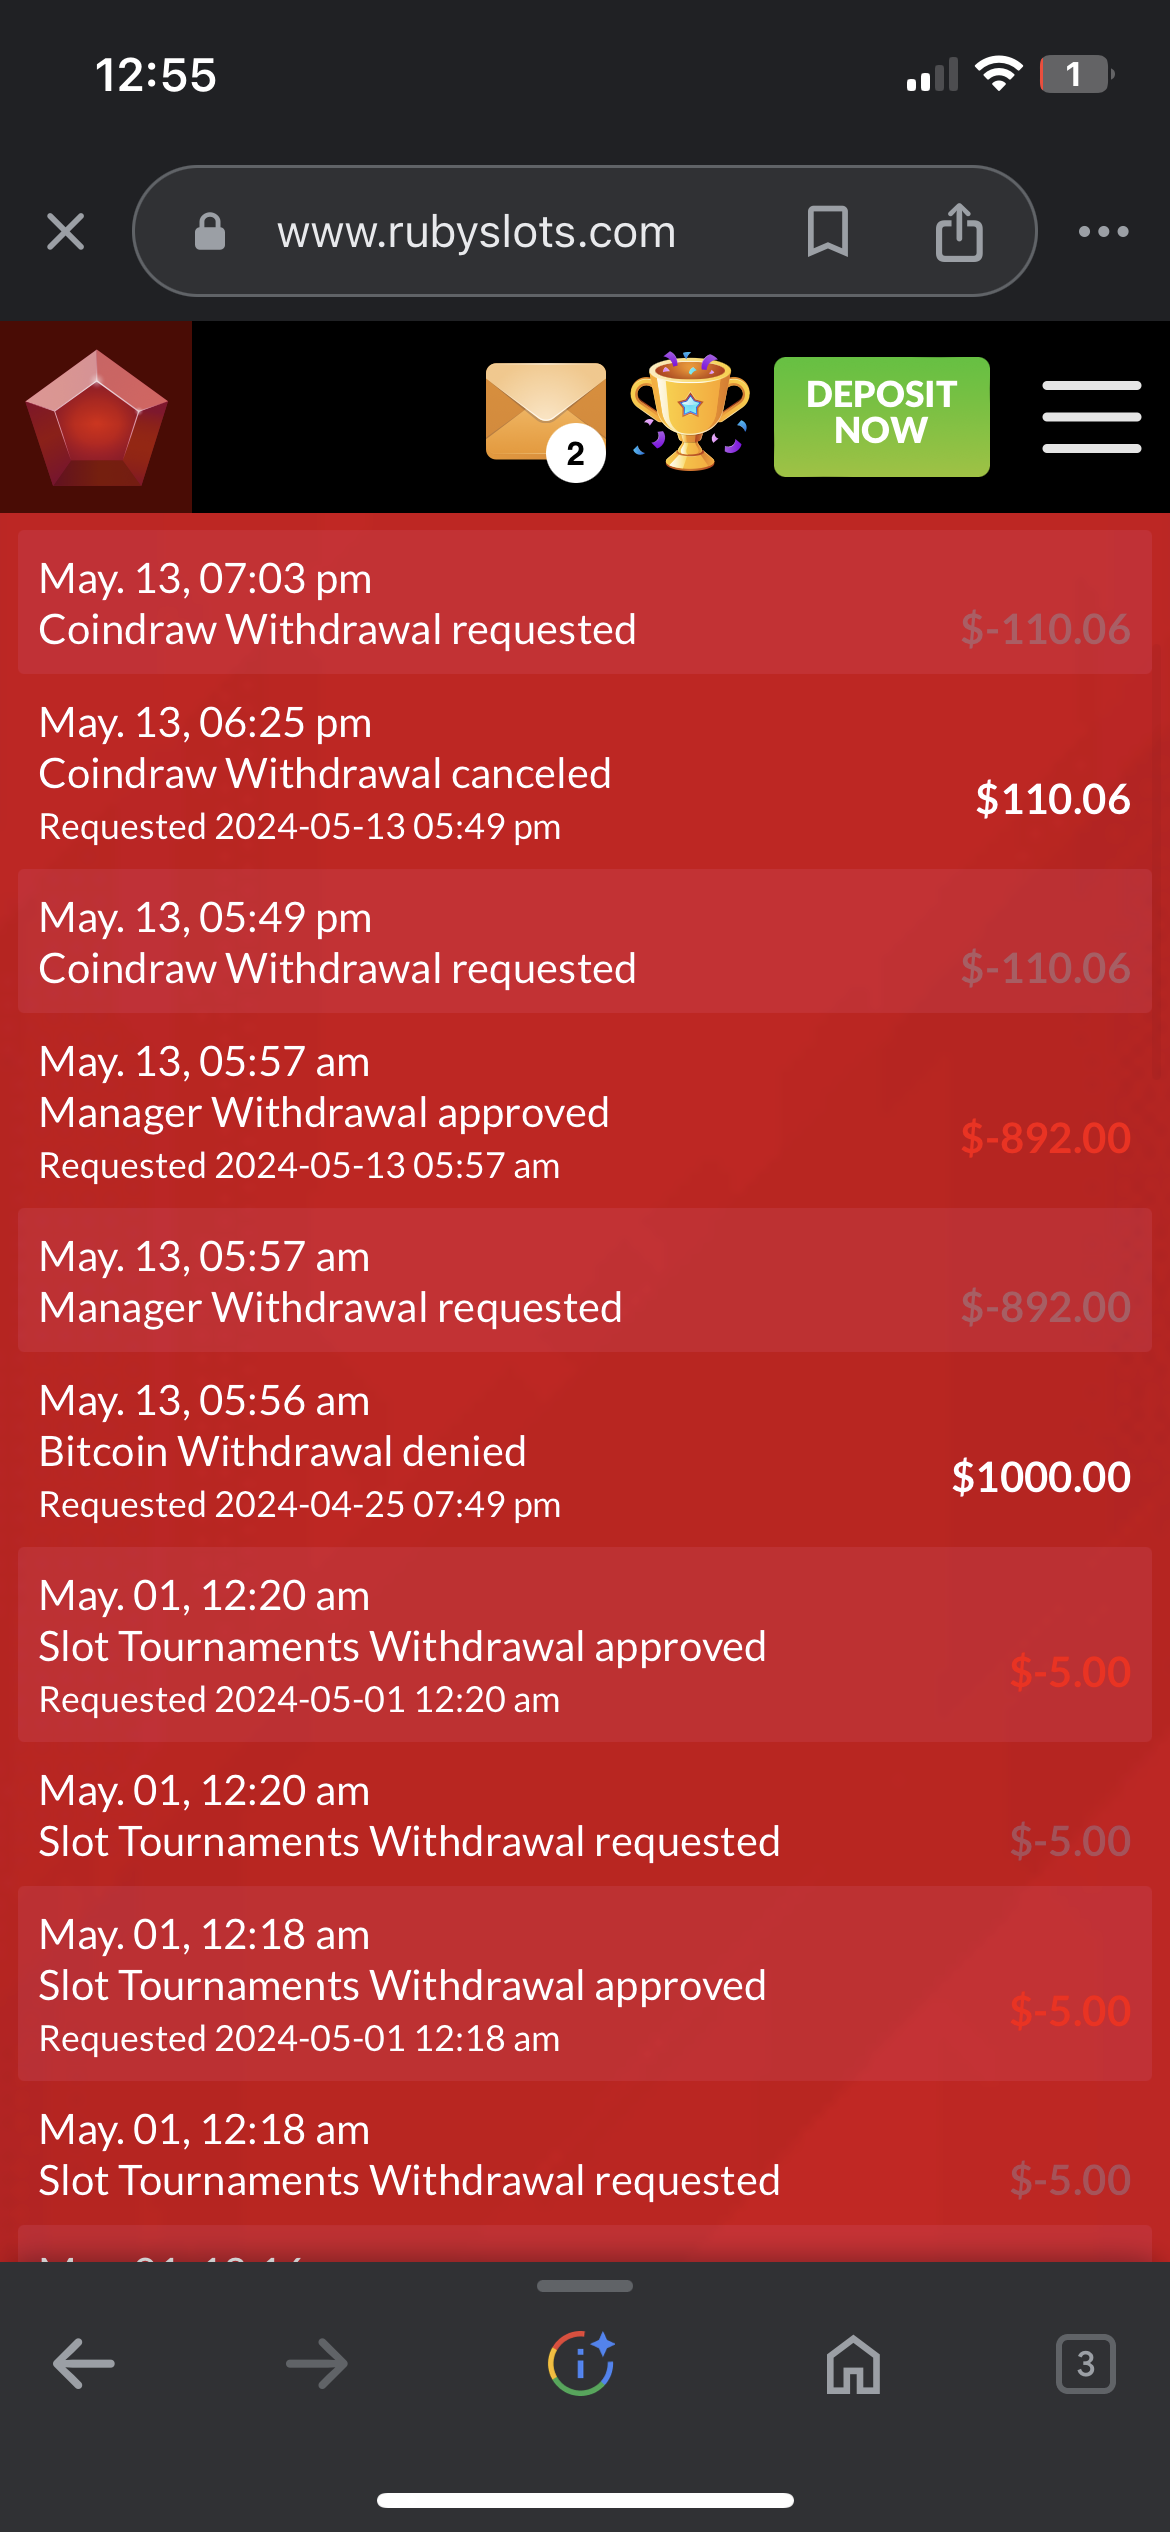Open the Google page info assistant icon
1170x2532 pixels.
click(x=582, y=2363)
